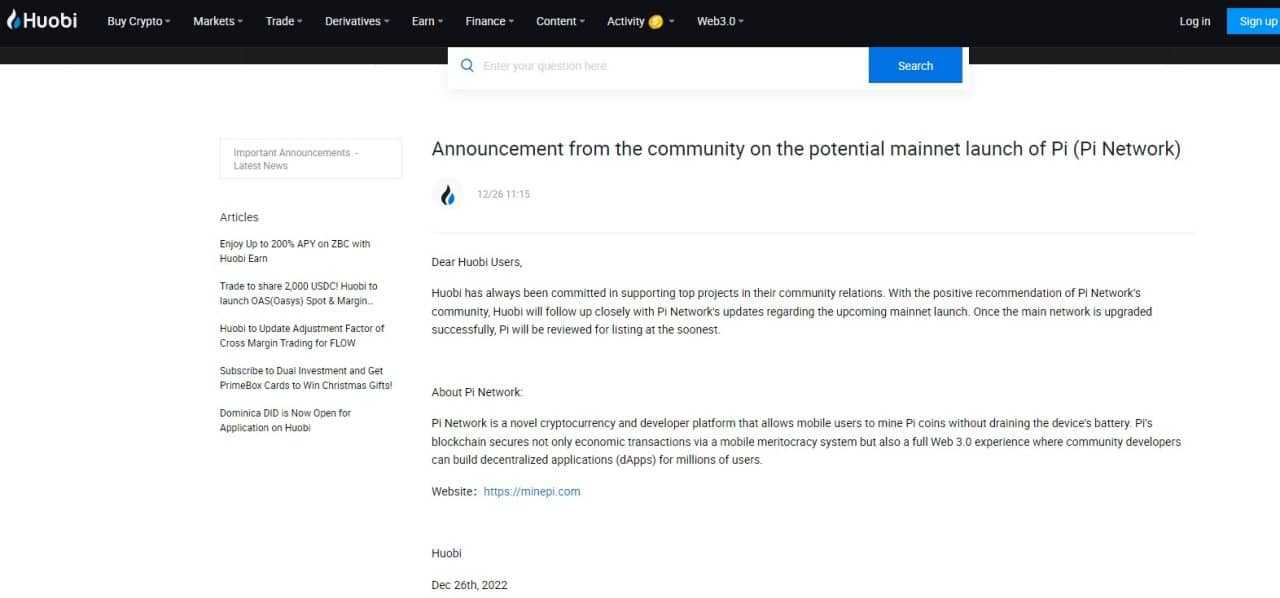Click the Sign up button

pos(1255,21)
